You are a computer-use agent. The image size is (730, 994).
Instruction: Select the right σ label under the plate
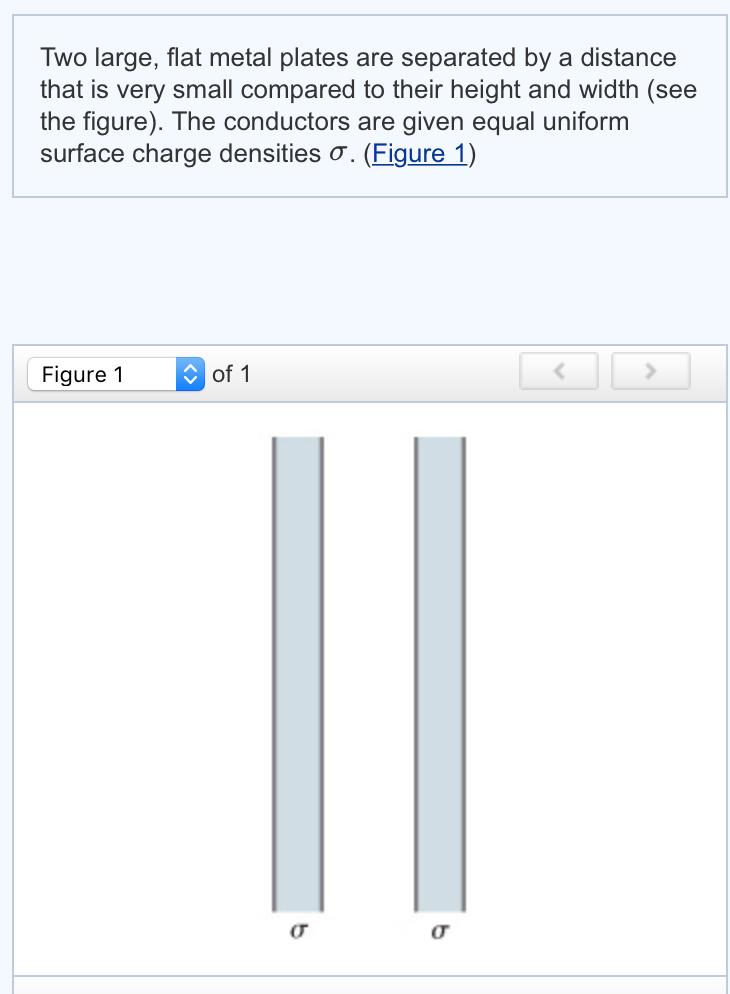tap(440, 930)
